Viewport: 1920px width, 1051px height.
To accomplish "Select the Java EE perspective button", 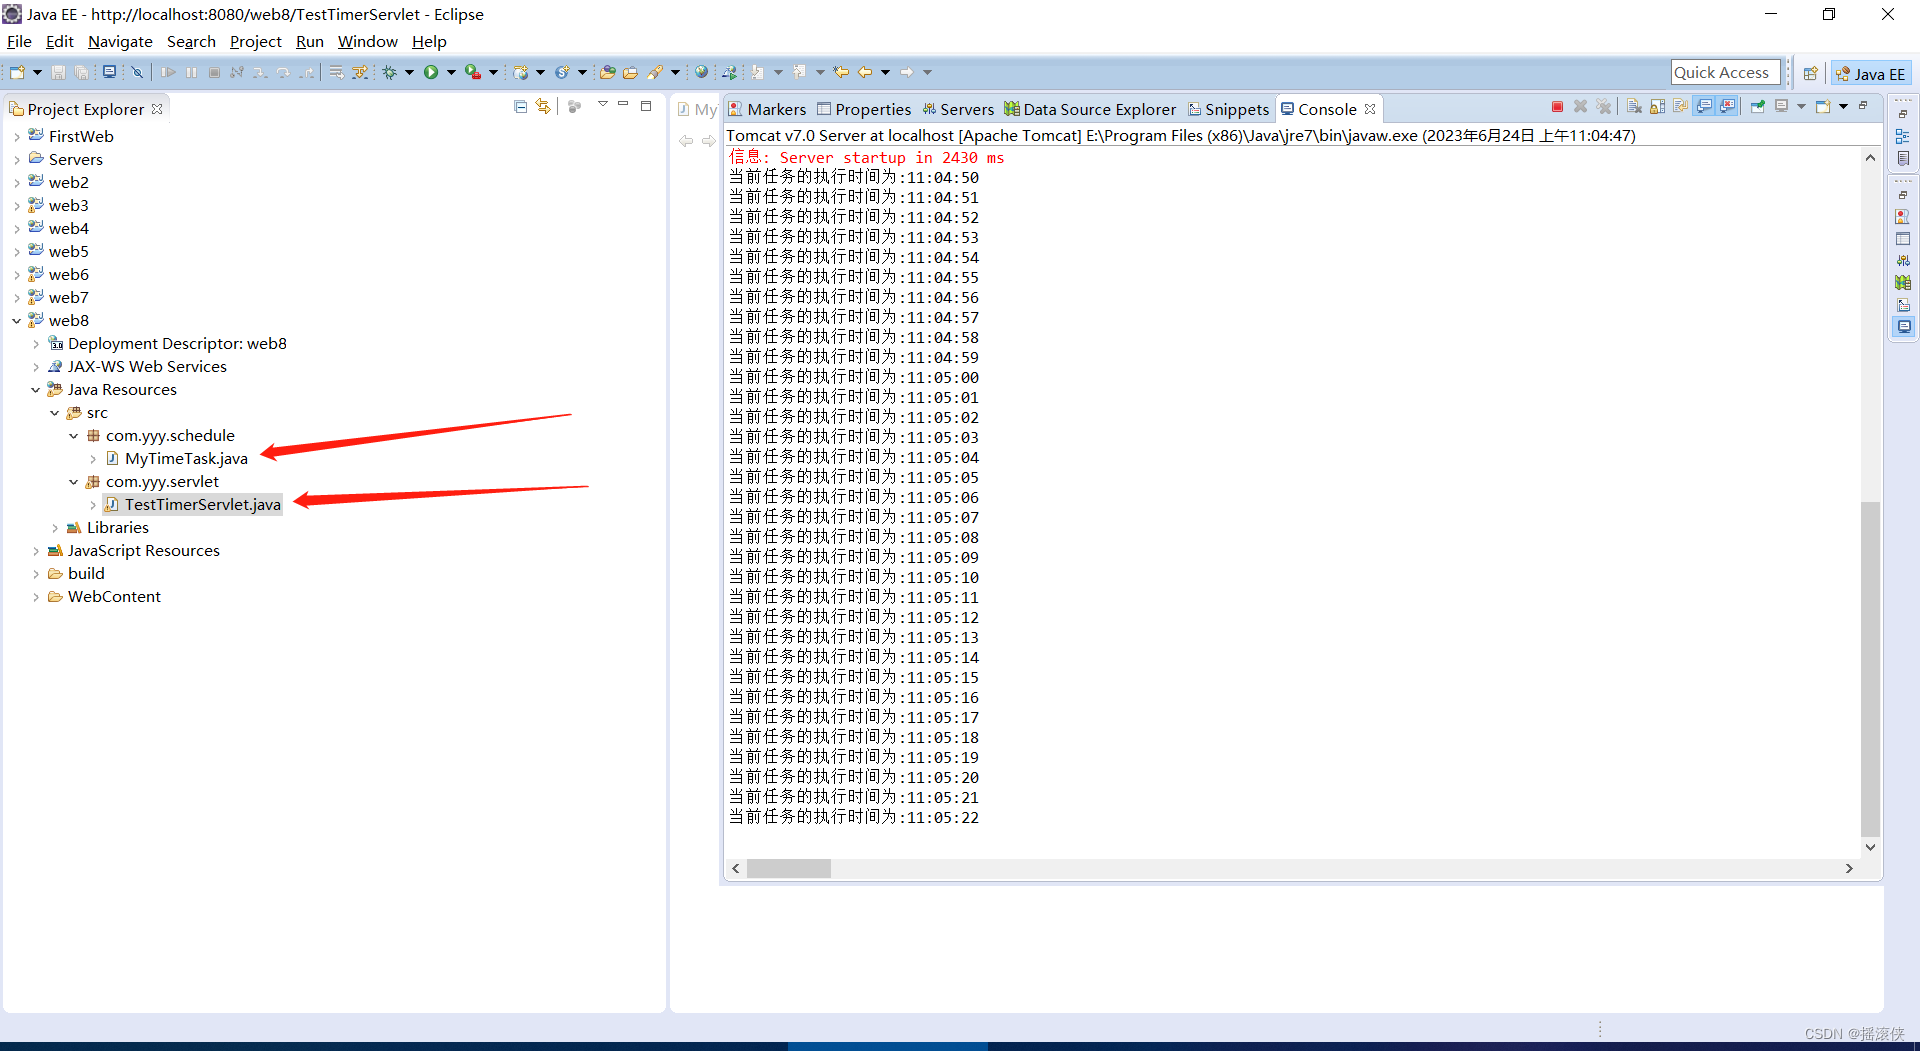I will click(x=1871, y=73).
